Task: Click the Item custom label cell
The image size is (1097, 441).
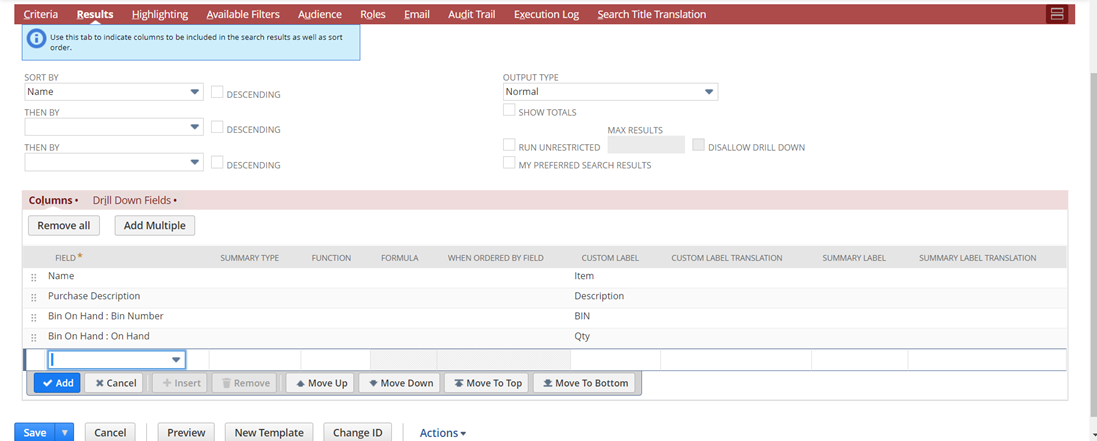Action: click(615, 276)
